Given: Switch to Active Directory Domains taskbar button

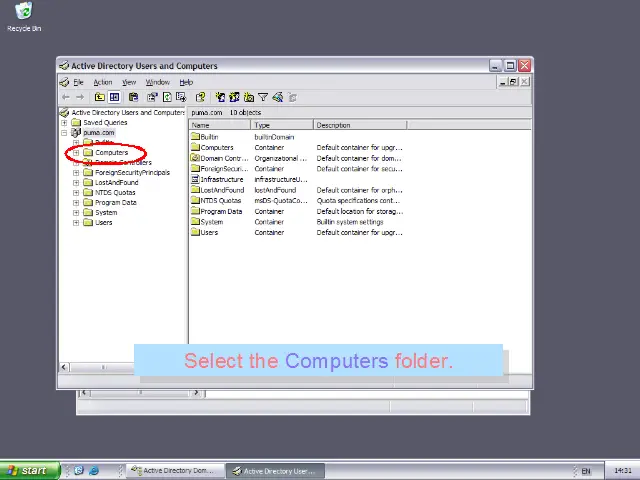Looking at the screenshot, I should coord(176,471).
